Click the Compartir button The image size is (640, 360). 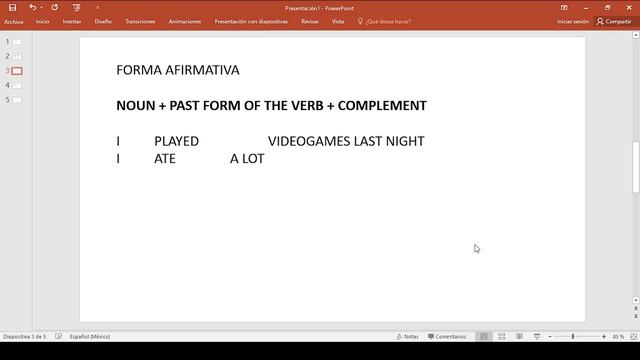point(614,21)
